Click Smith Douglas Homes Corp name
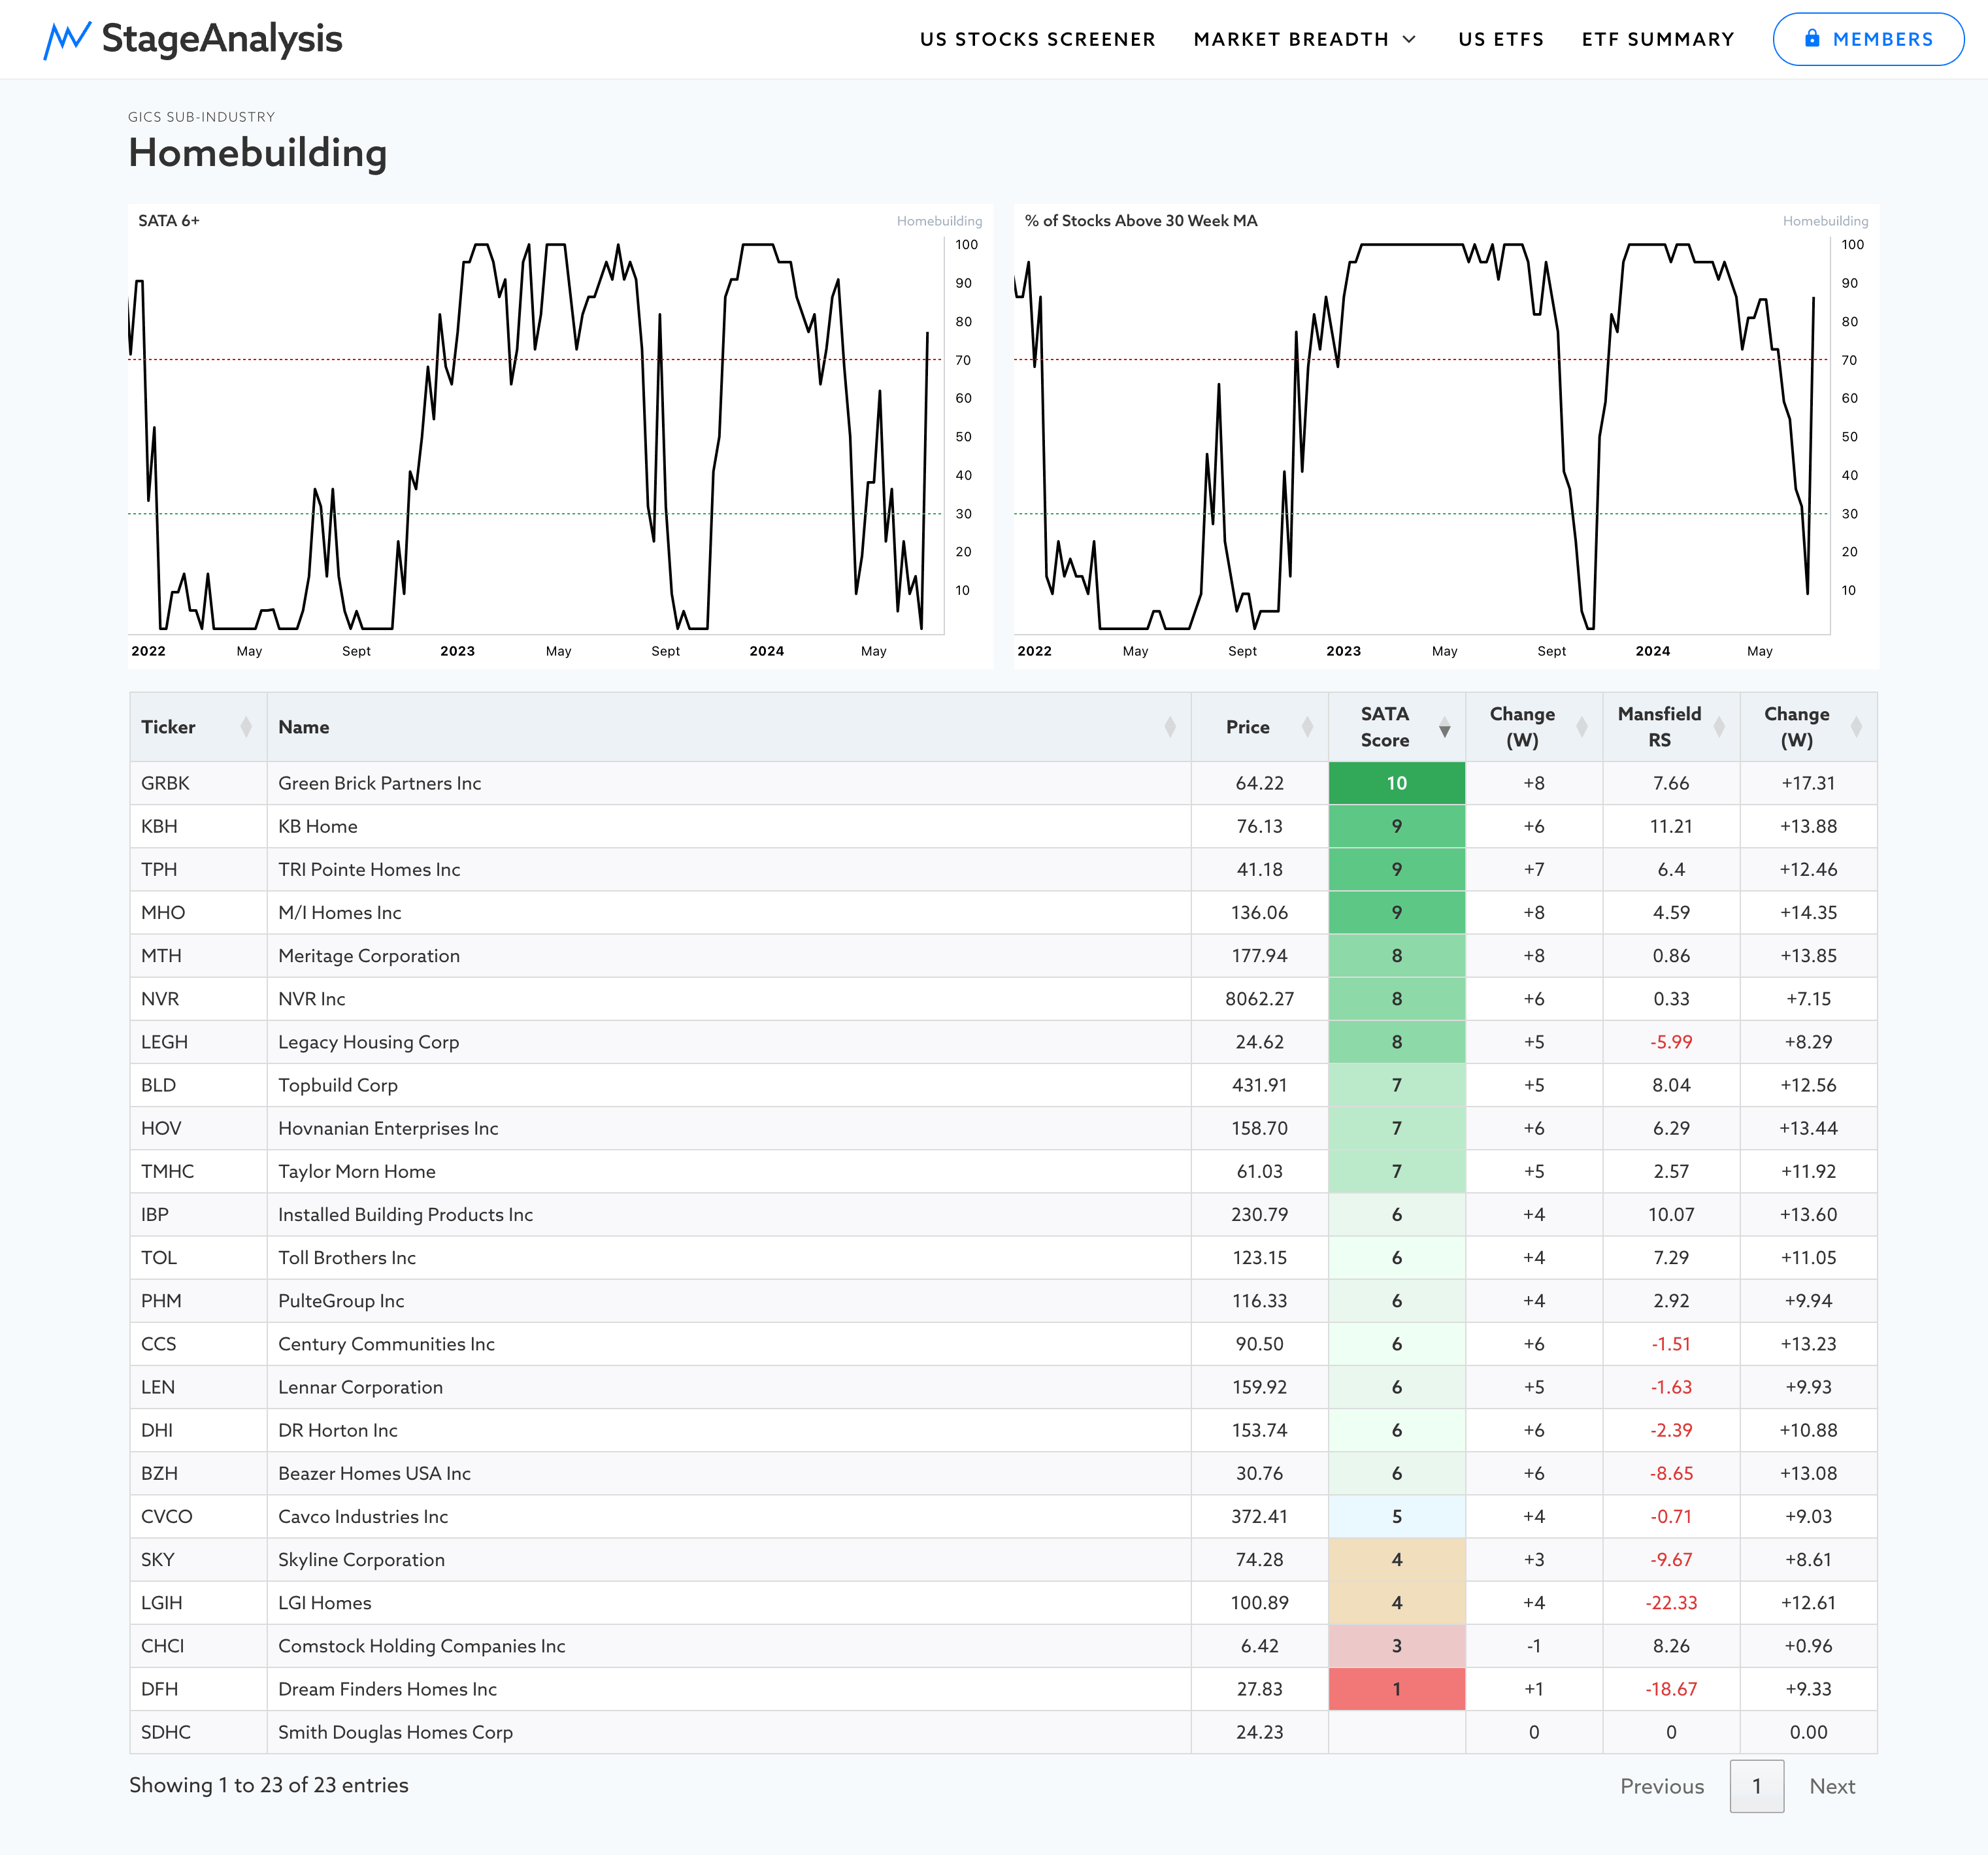 (395, 1732)
